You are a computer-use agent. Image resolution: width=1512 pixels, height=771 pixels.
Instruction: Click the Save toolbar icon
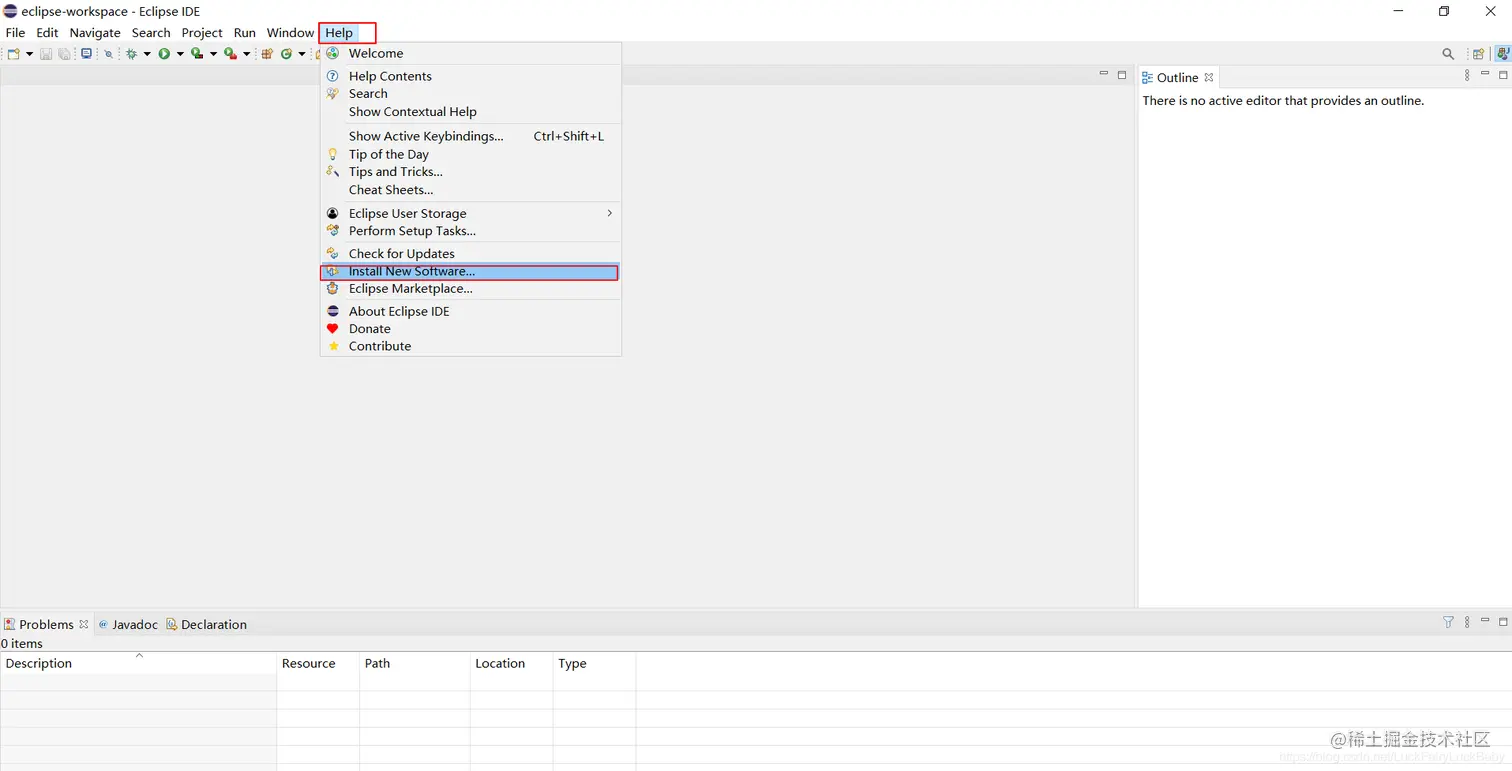[x=46, y=54]
